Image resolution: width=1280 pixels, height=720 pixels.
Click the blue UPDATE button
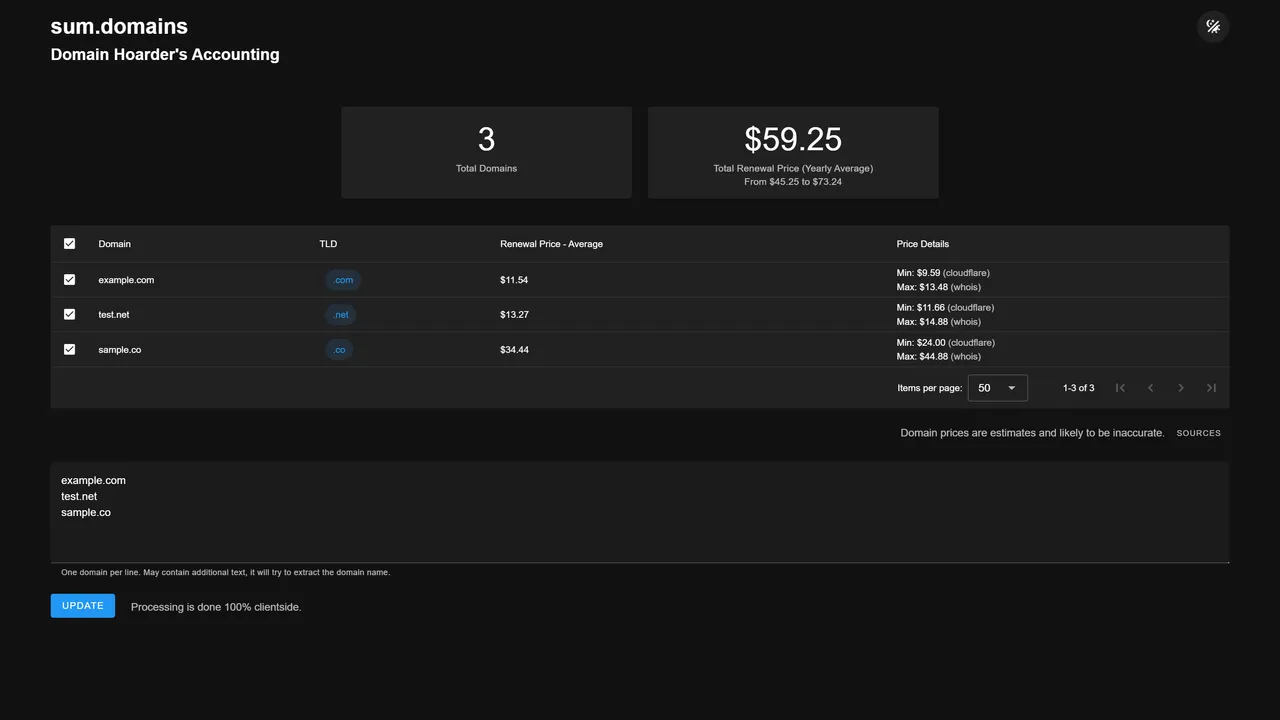[x=83, y=606]
